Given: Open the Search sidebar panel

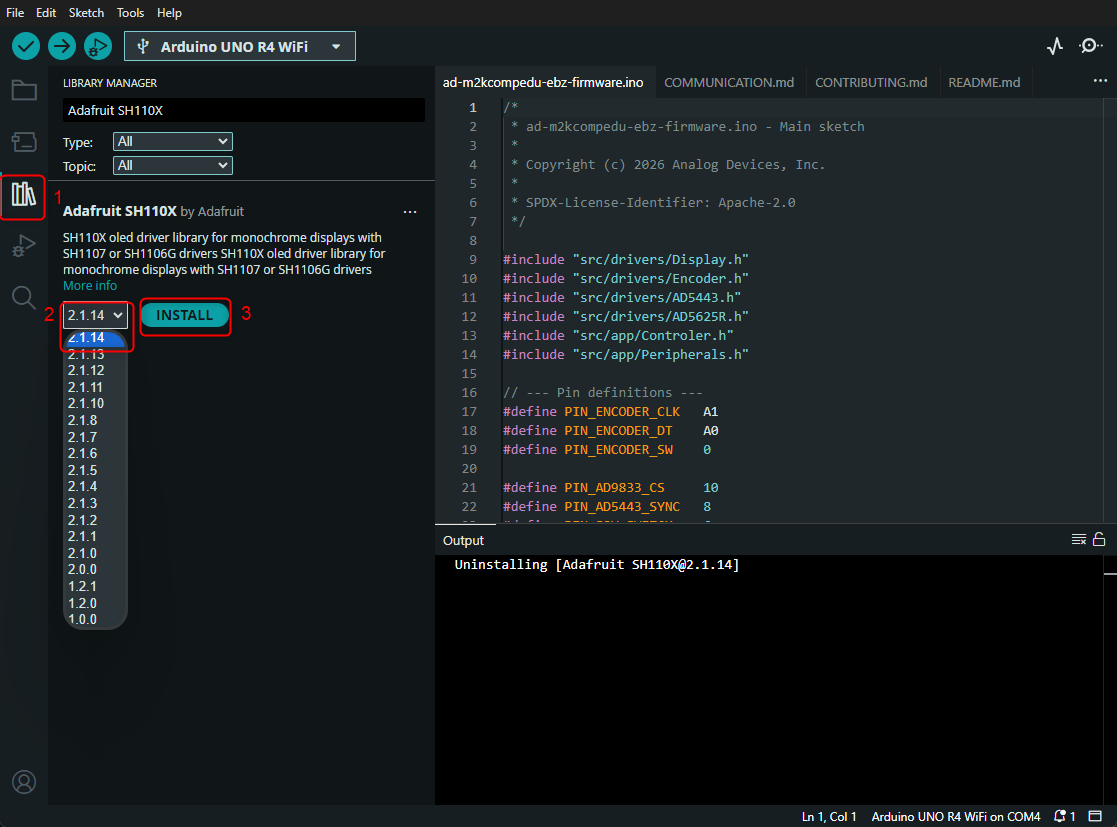Looking at the screenshot, I should click(24, 297).
